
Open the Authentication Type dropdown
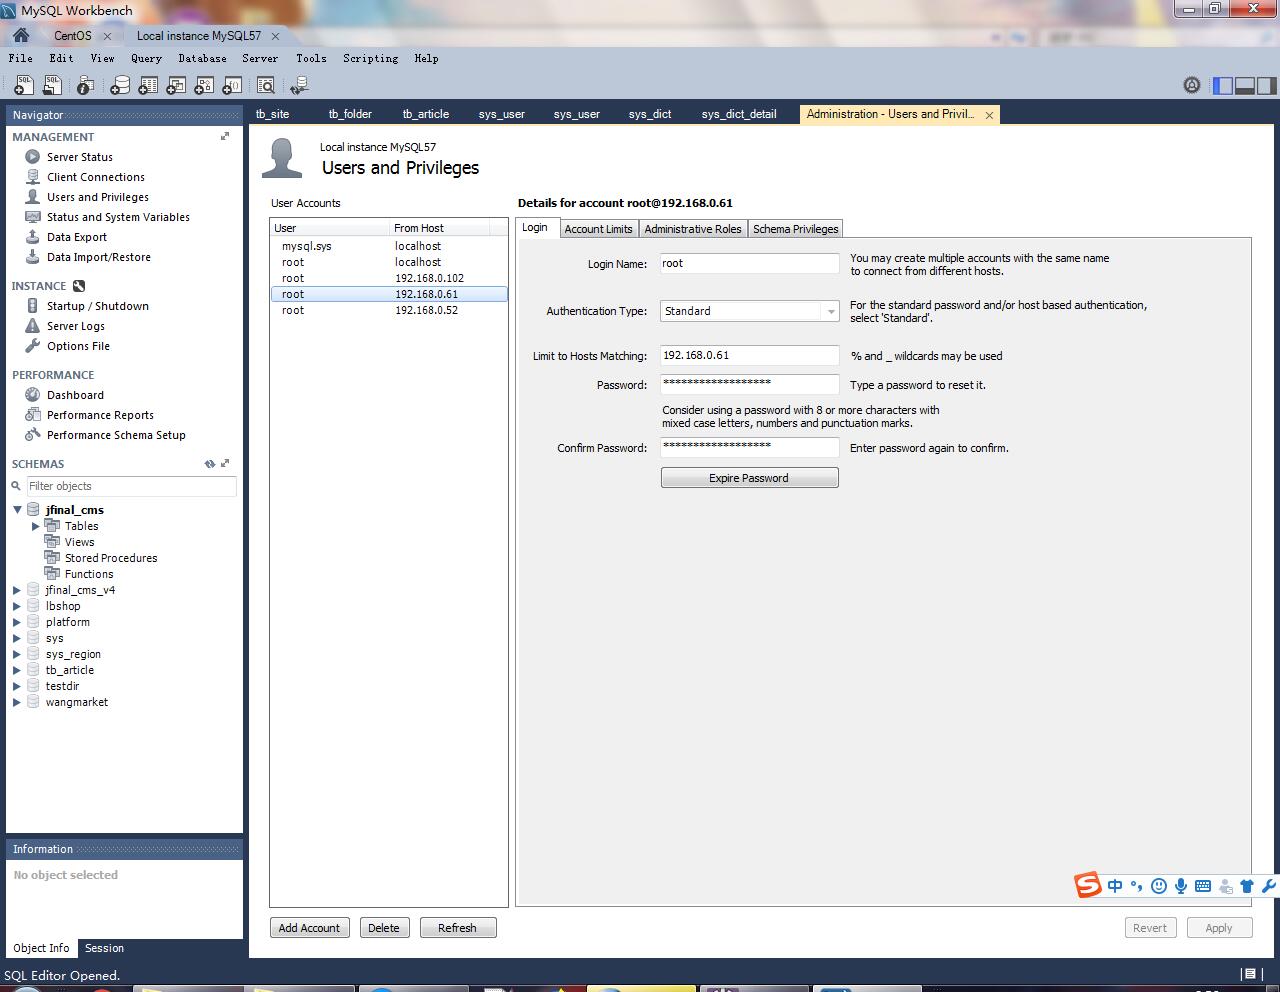point(830,311)
